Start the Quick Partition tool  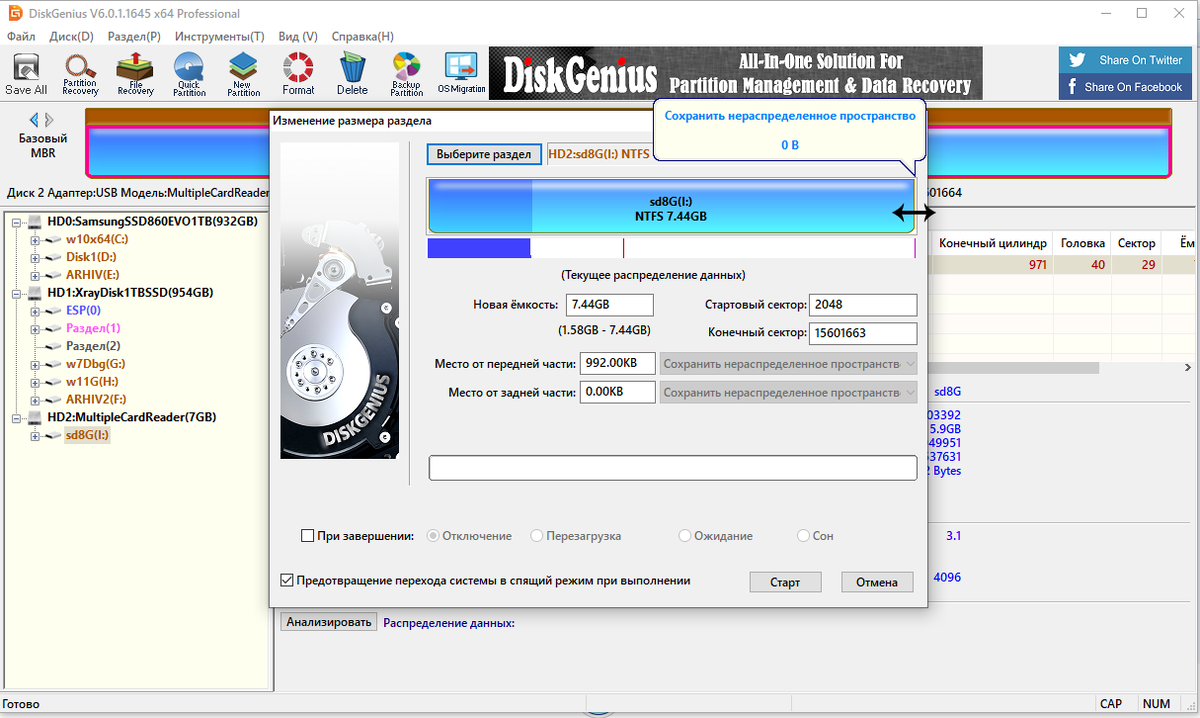tap(189, 74)
